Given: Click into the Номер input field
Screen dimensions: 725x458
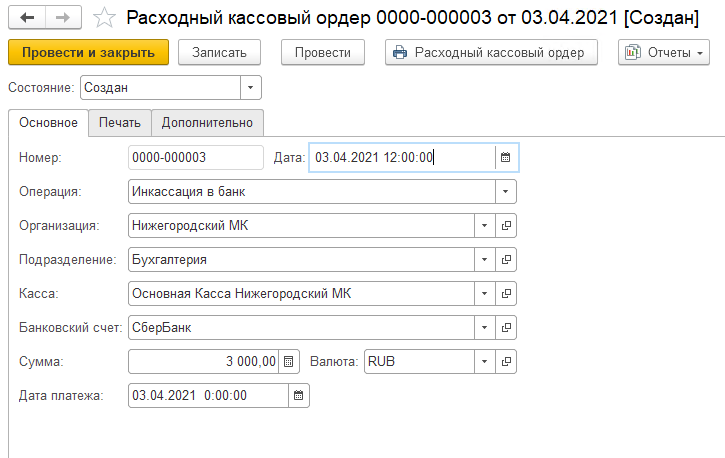Looking at the screenshot, I should coord(196,157).
